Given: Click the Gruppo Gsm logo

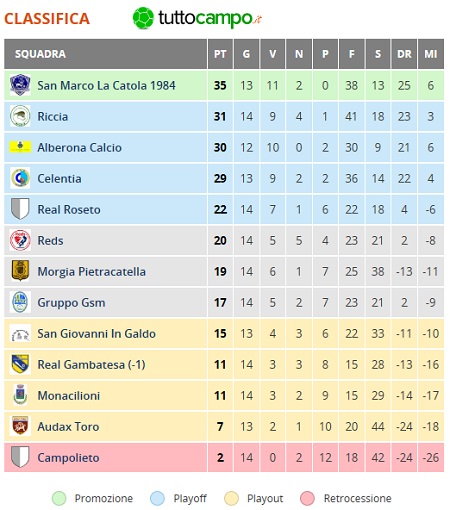Looking at the screenshot, I should (x=20, y=302).
